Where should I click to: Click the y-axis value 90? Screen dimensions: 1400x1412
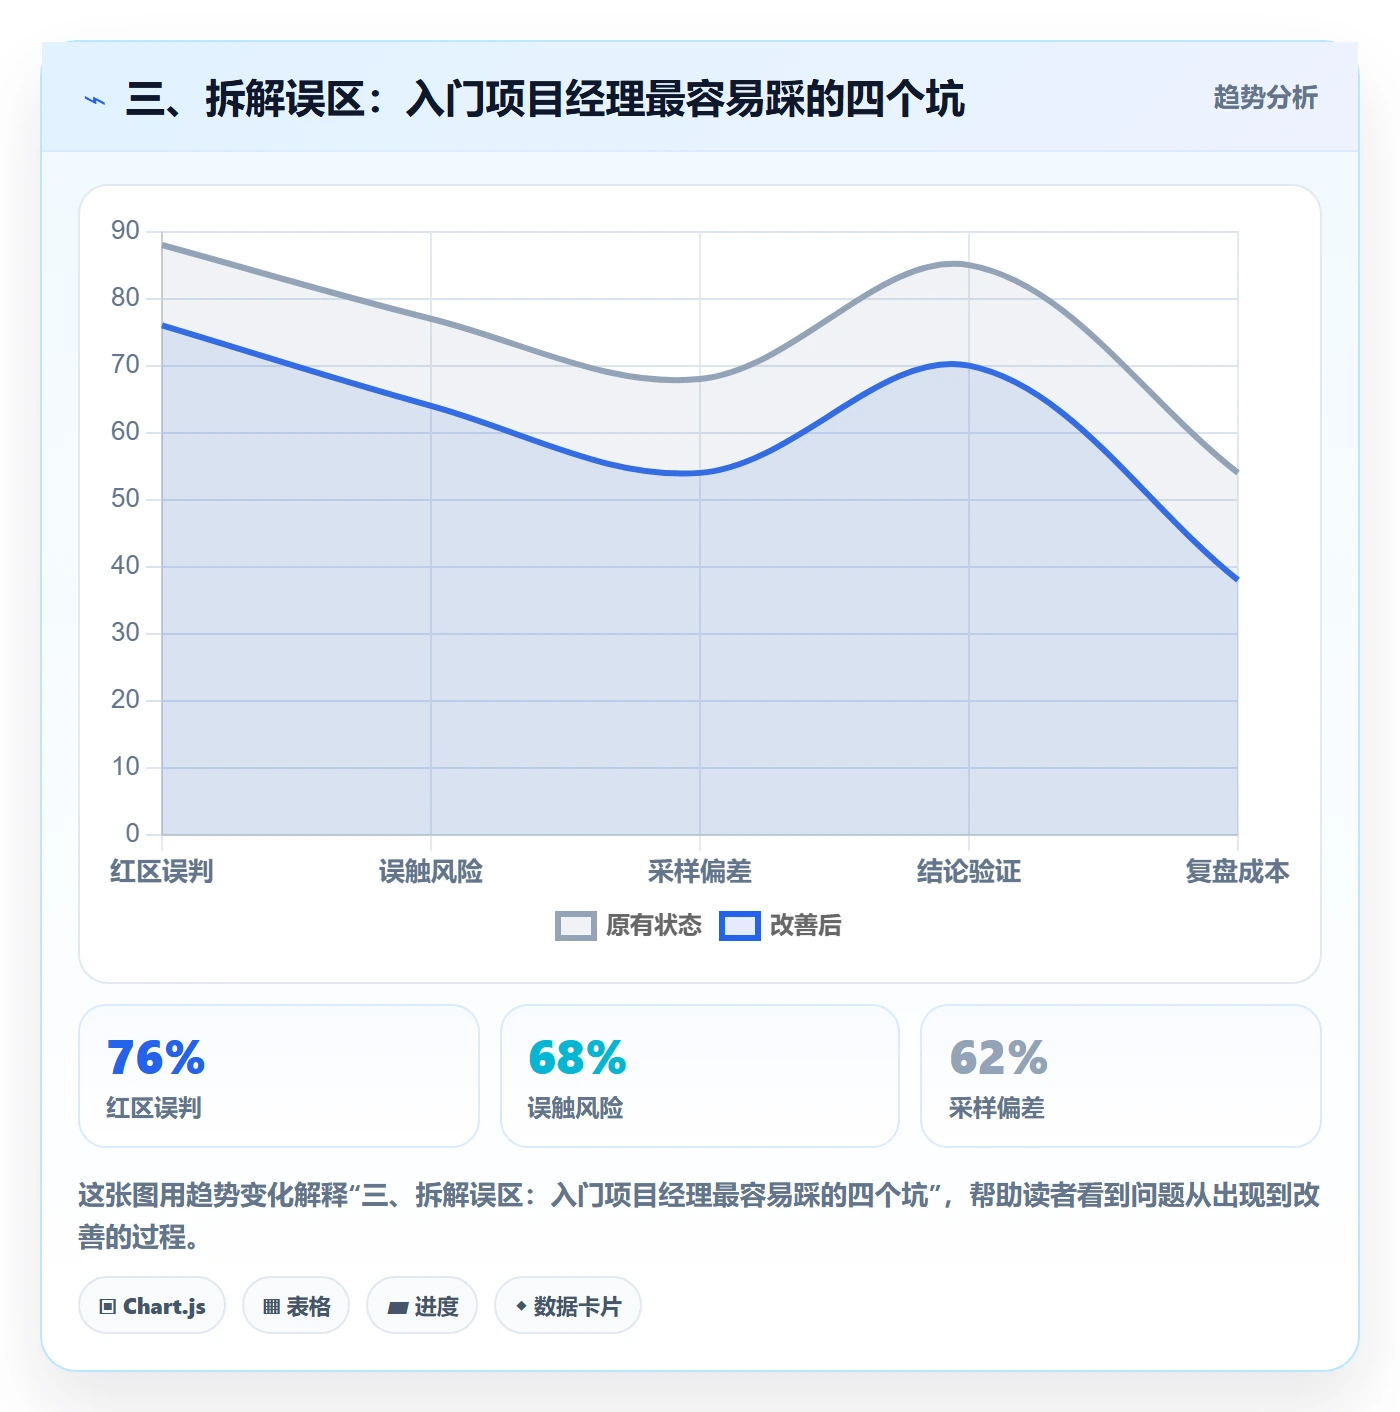coord(126,231)
